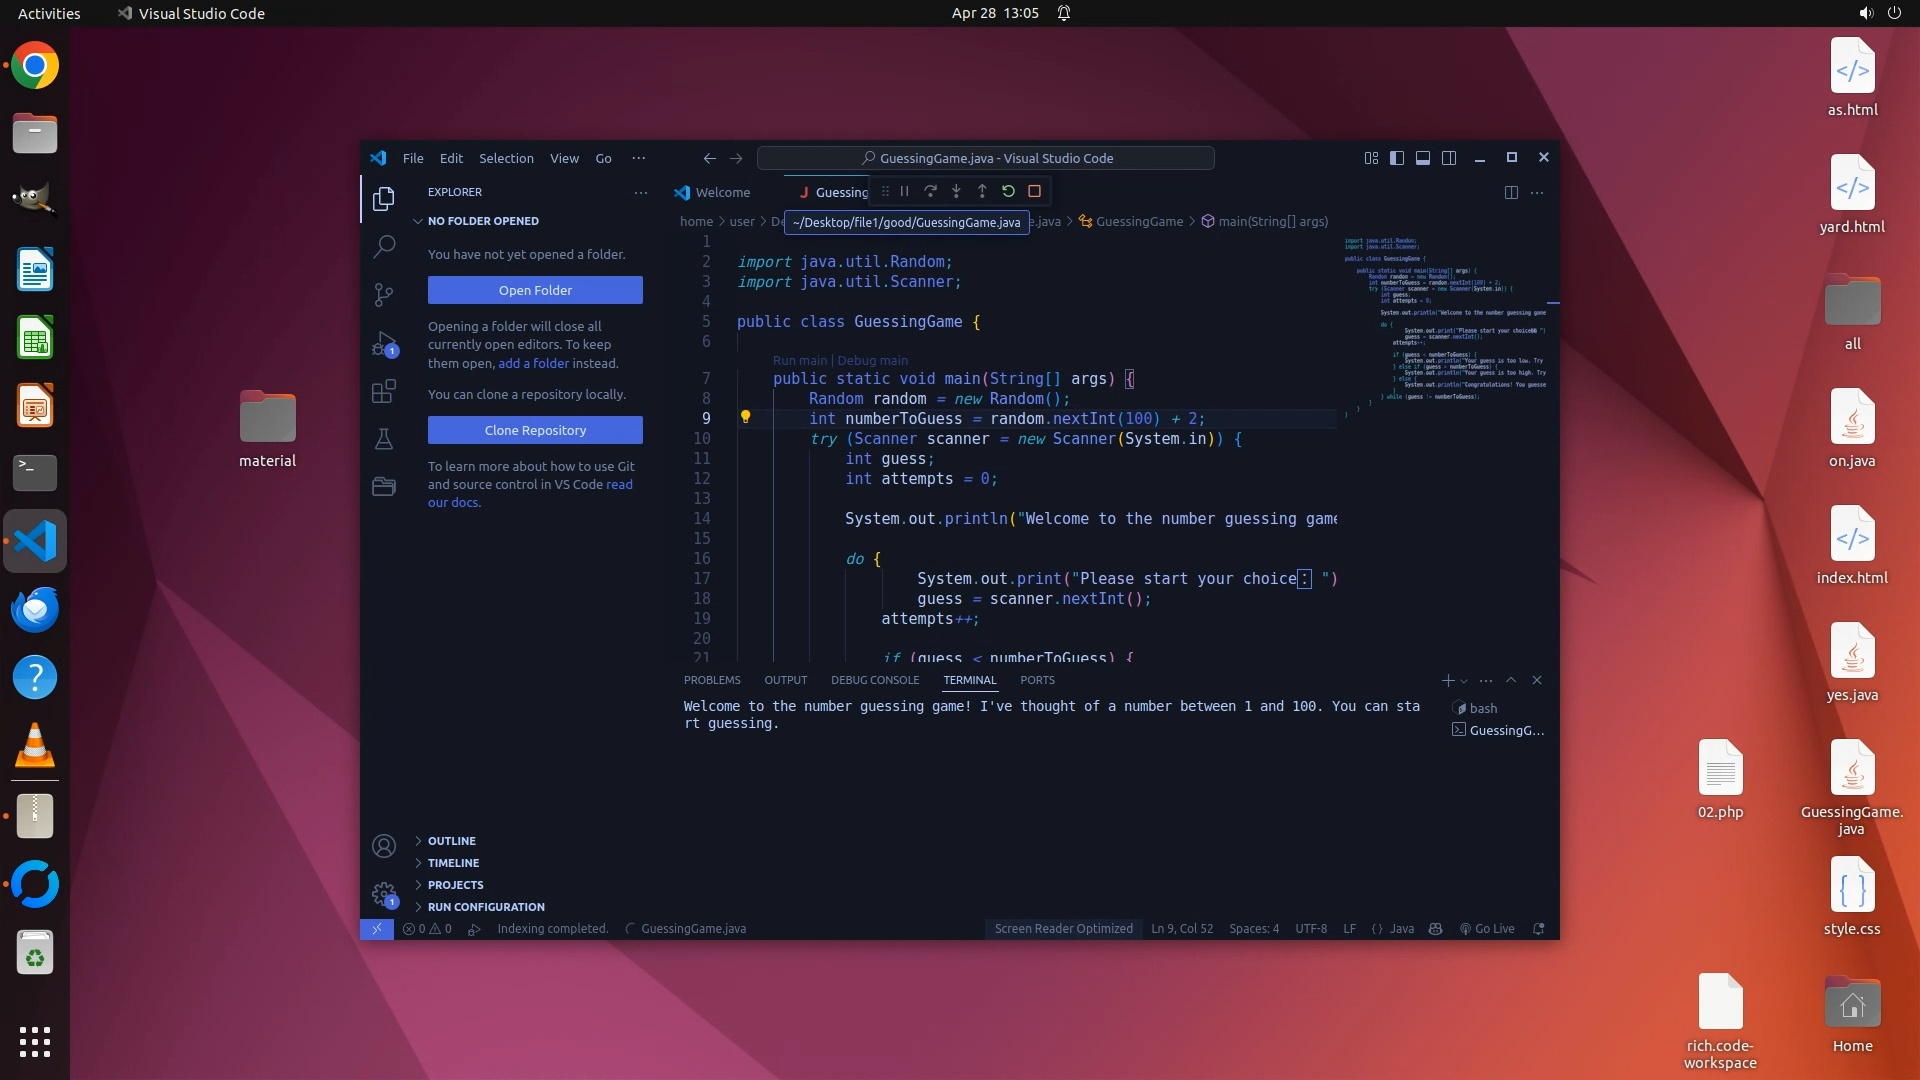Click the lightbulb quick-fix icon on line 9
The image size is (1920, 1080).
click(745, 417)
